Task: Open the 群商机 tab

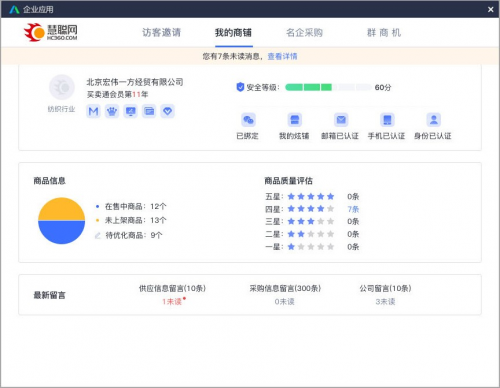Action: (x=384, y=32)
